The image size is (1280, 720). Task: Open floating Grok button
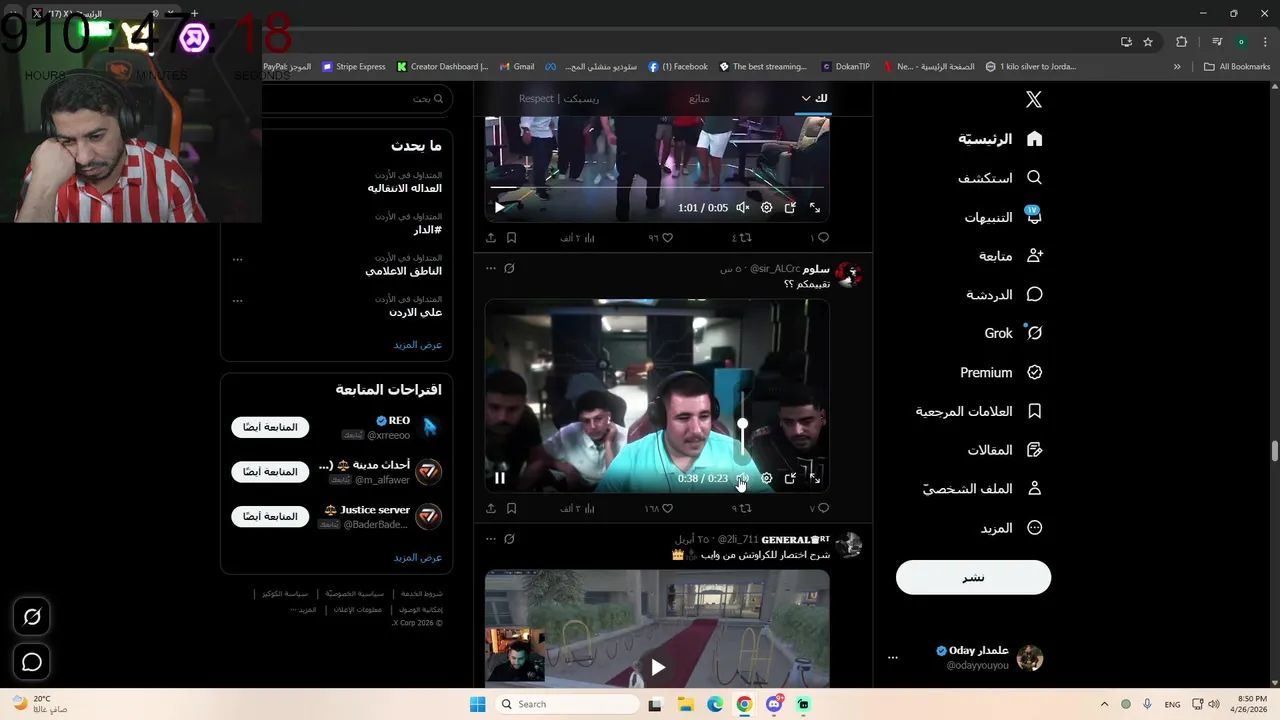[x=32, y=617]
